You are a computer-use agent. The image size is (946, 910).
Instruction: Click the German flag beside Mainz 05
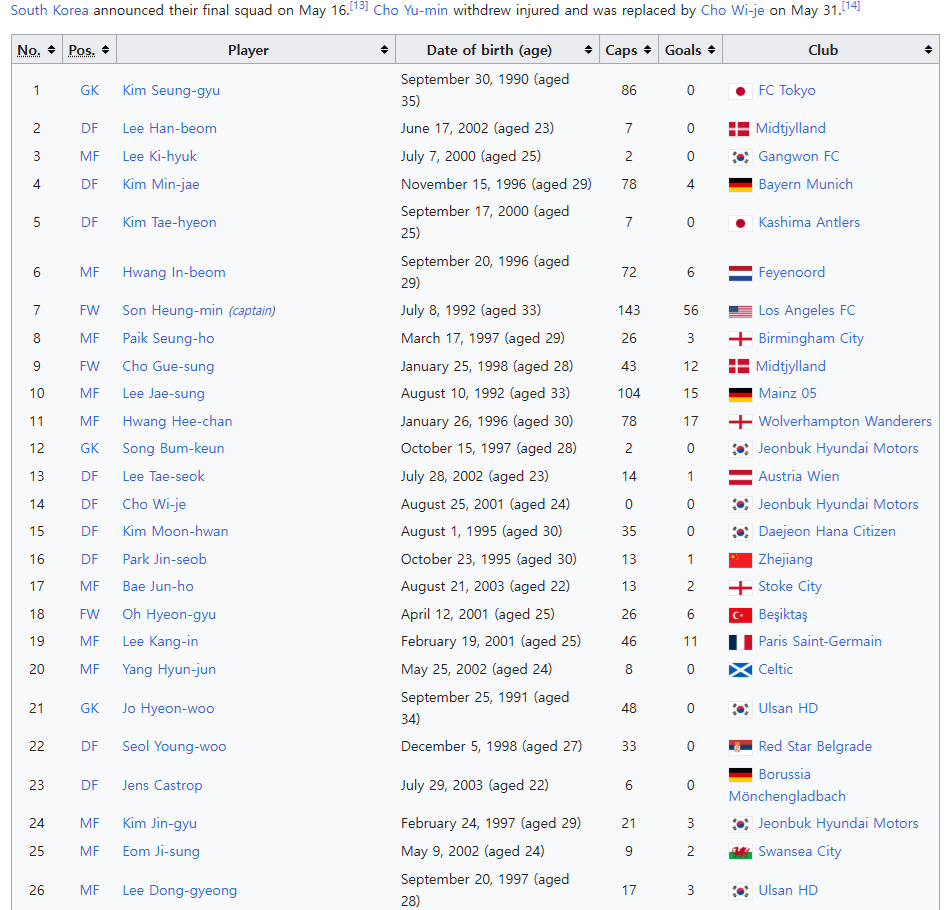pyautogui.click(x=740, y=394)
